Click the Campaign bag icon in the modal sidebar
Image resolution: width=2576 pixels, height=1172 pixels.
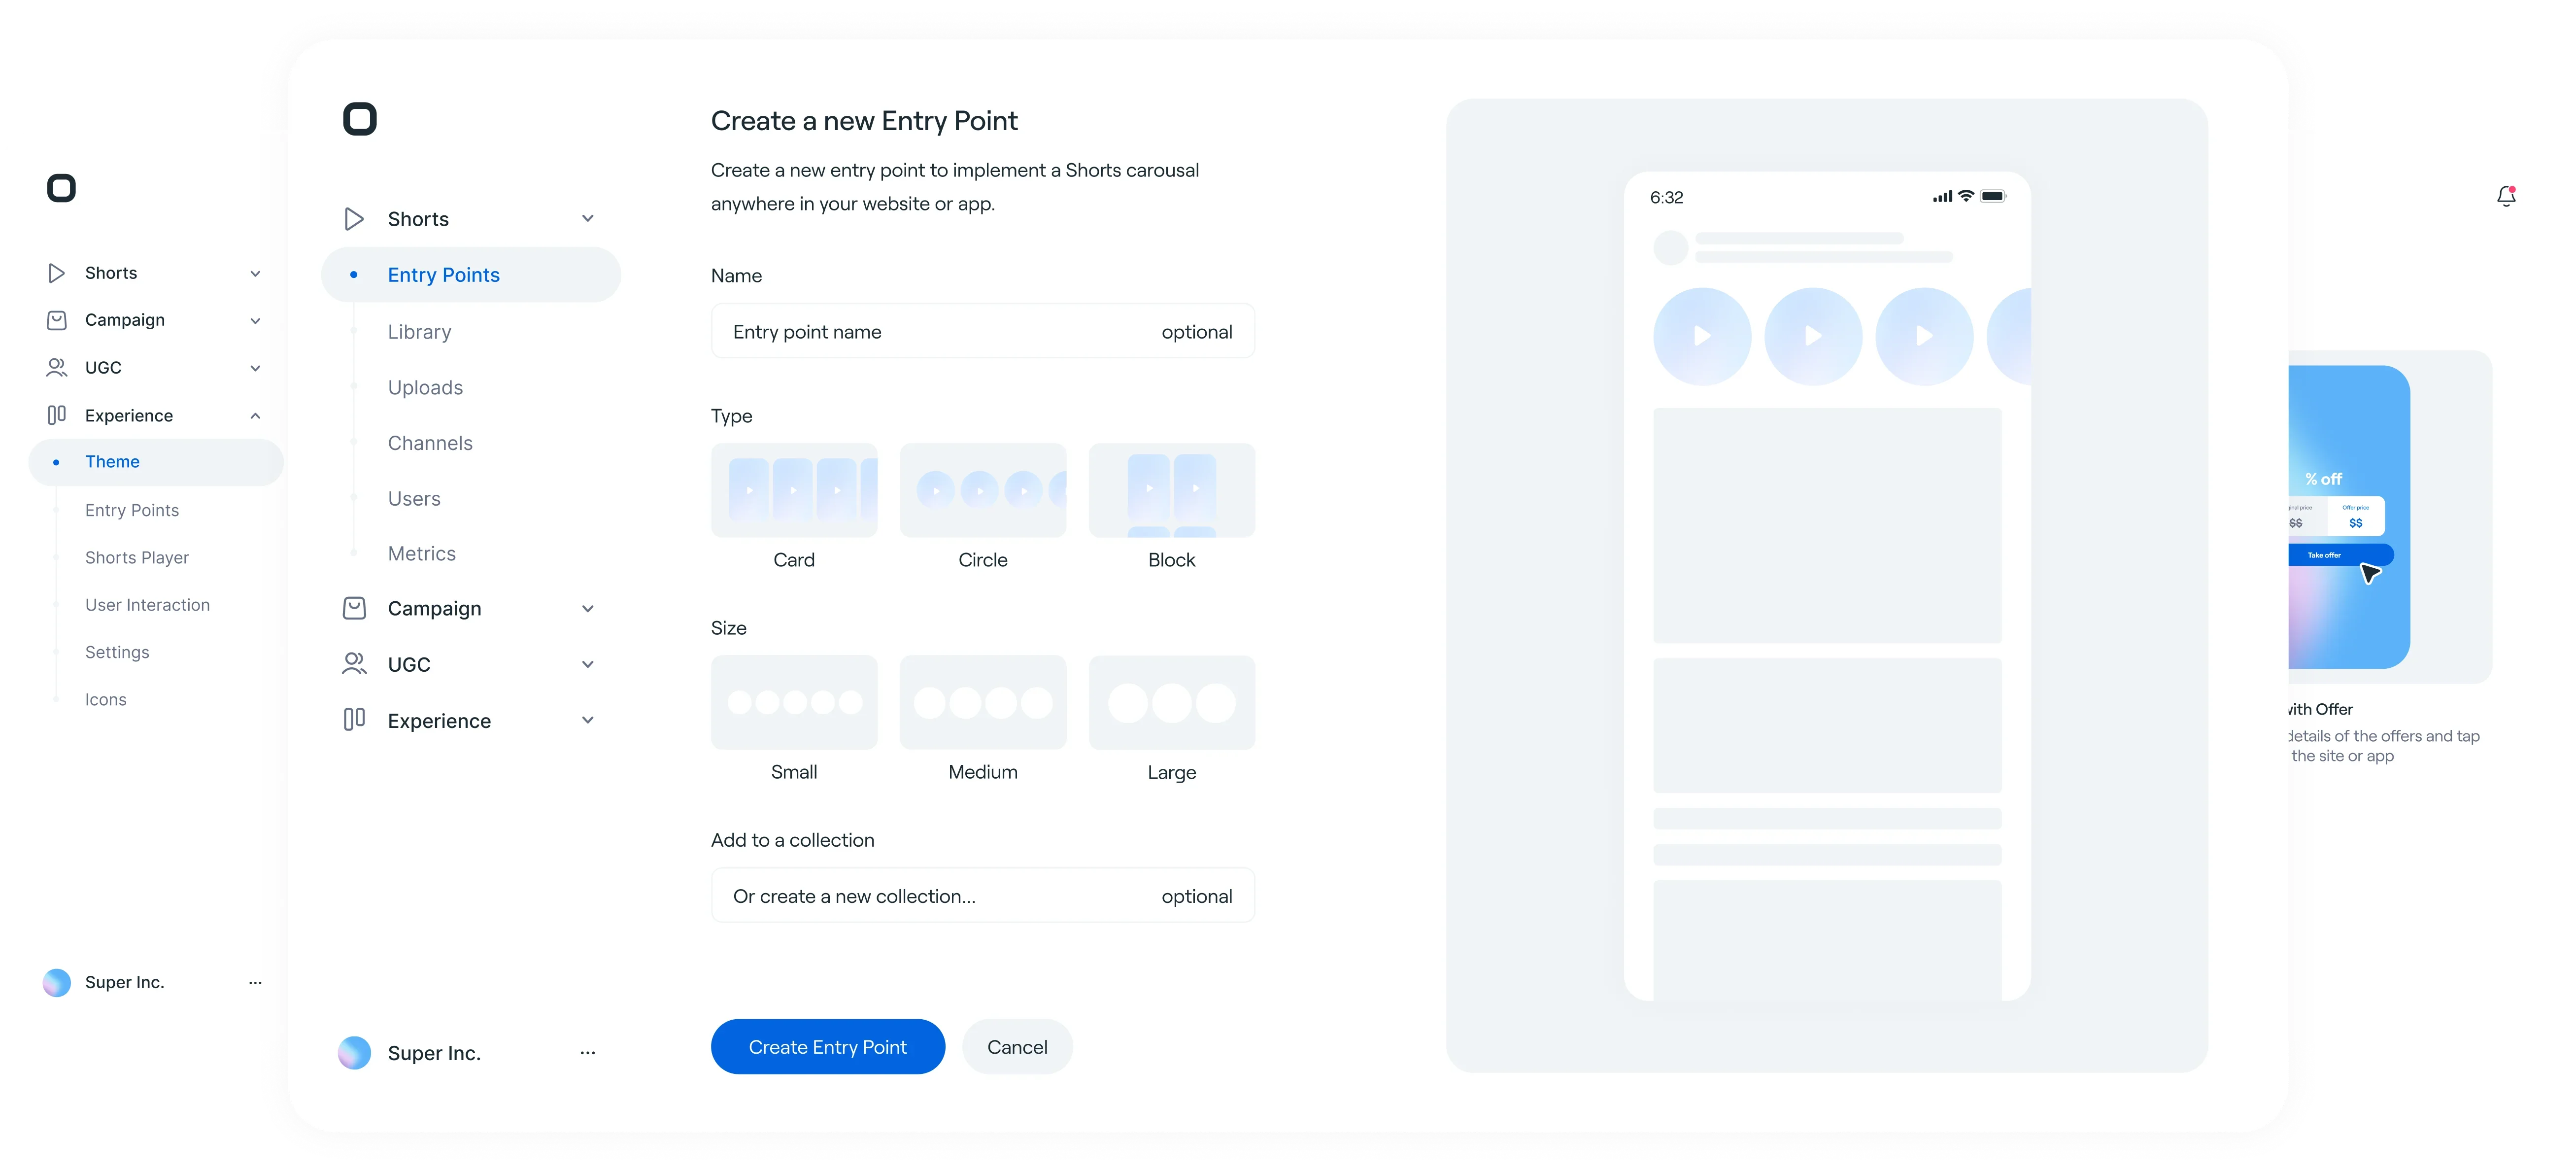(x=354, y=608)
